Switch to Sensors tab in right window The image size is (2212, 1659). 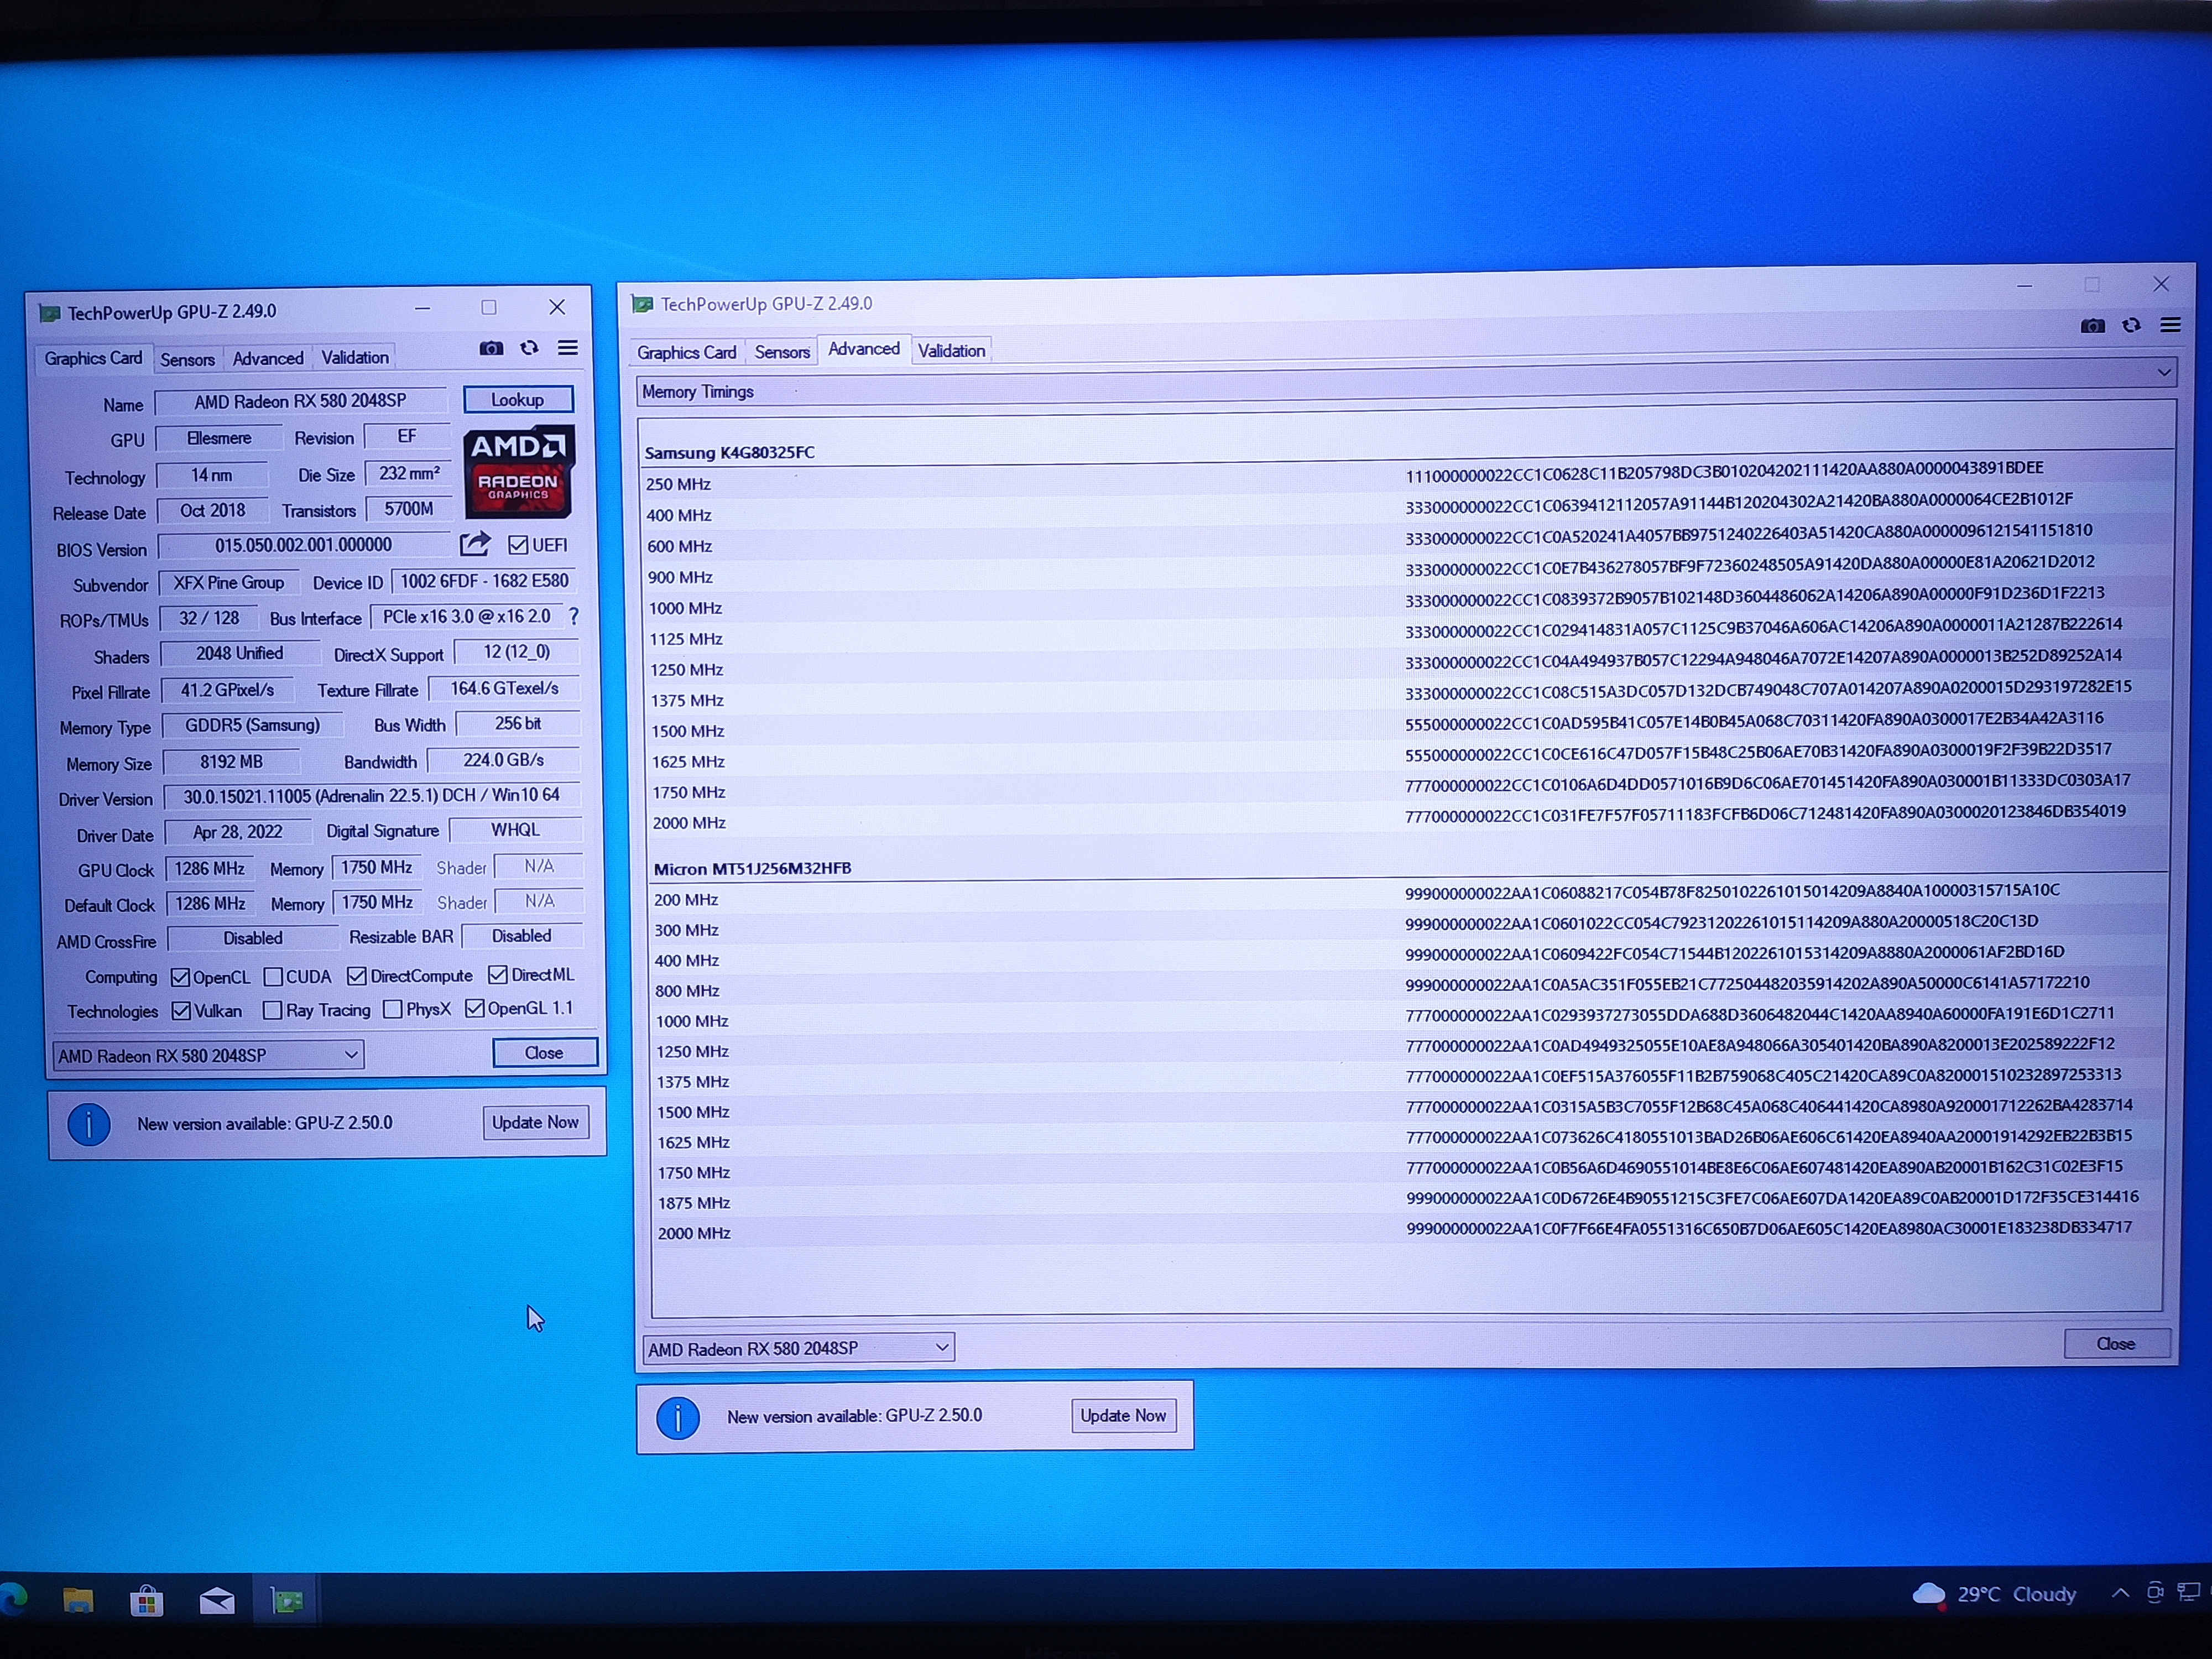(782, 352)
